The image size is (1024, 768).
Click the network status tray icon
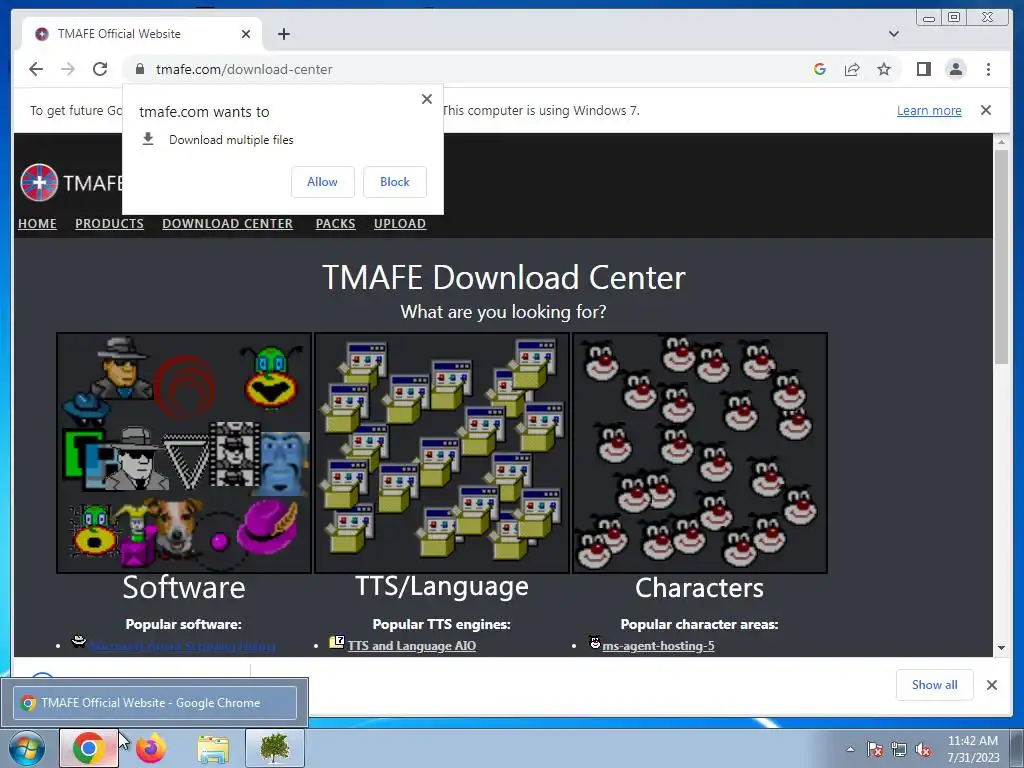(x=899, y=749)
